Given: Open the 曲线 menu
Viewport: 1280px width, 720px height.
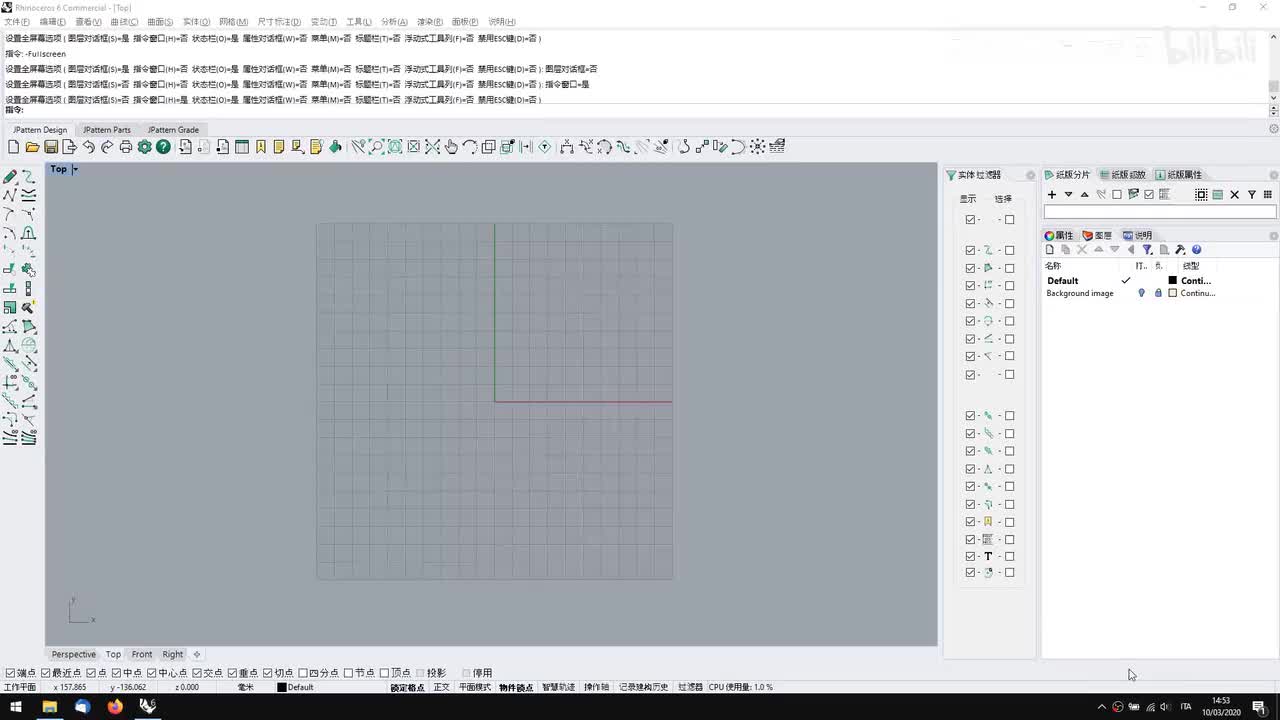Looking at the screenshot, I should 124,21.
